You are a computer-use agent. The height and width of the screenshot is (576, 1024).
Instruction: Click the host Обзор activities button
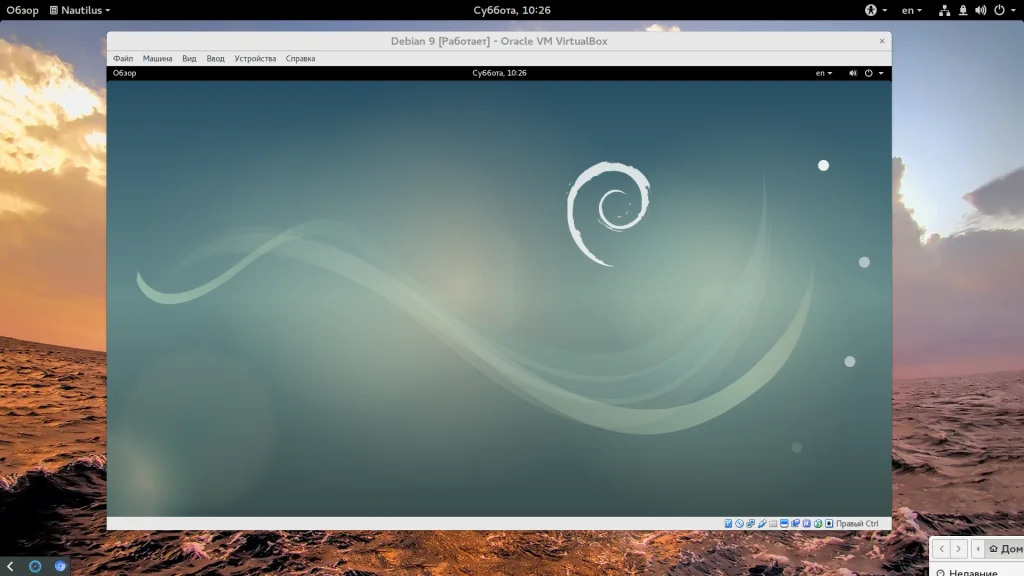pyautogui.click(x=22, y=10)
